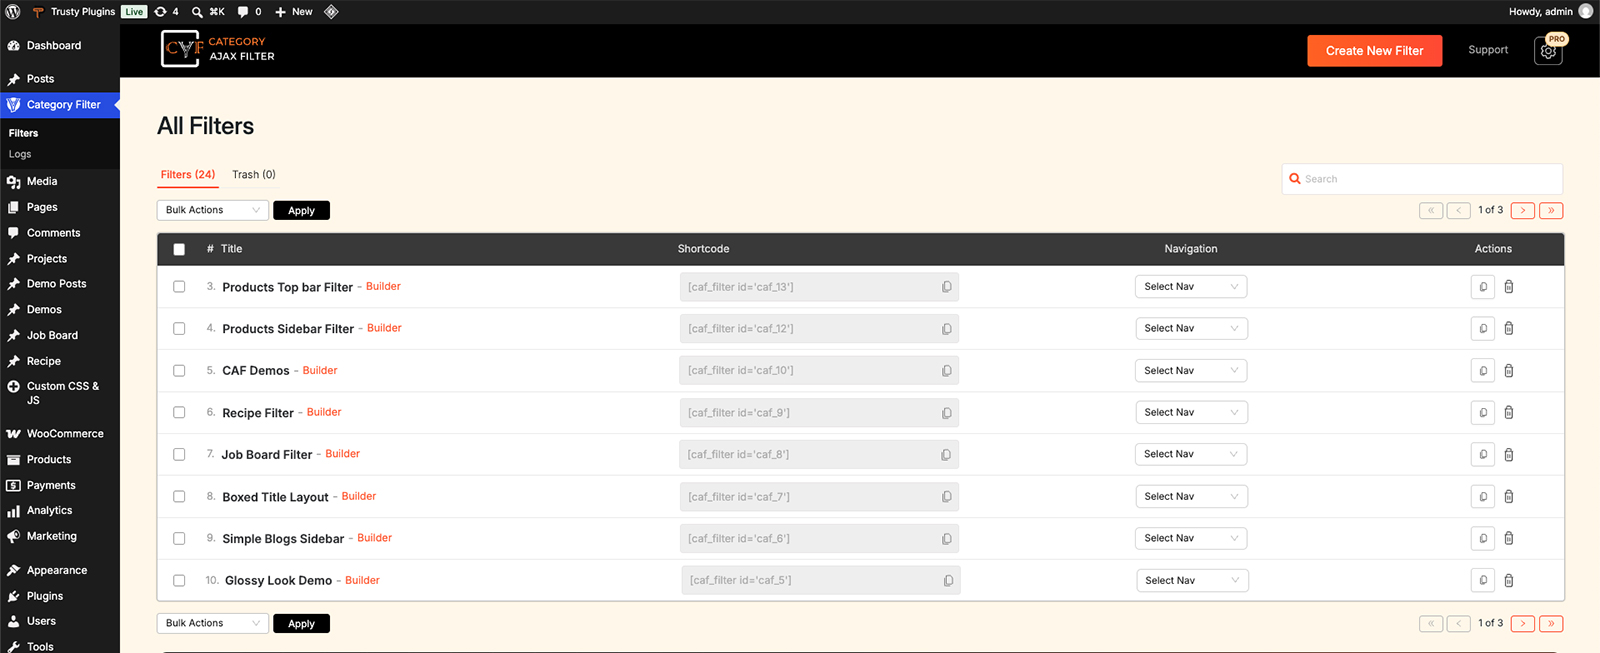Select the Recipe Filter row checkbox

coord(179,413)
